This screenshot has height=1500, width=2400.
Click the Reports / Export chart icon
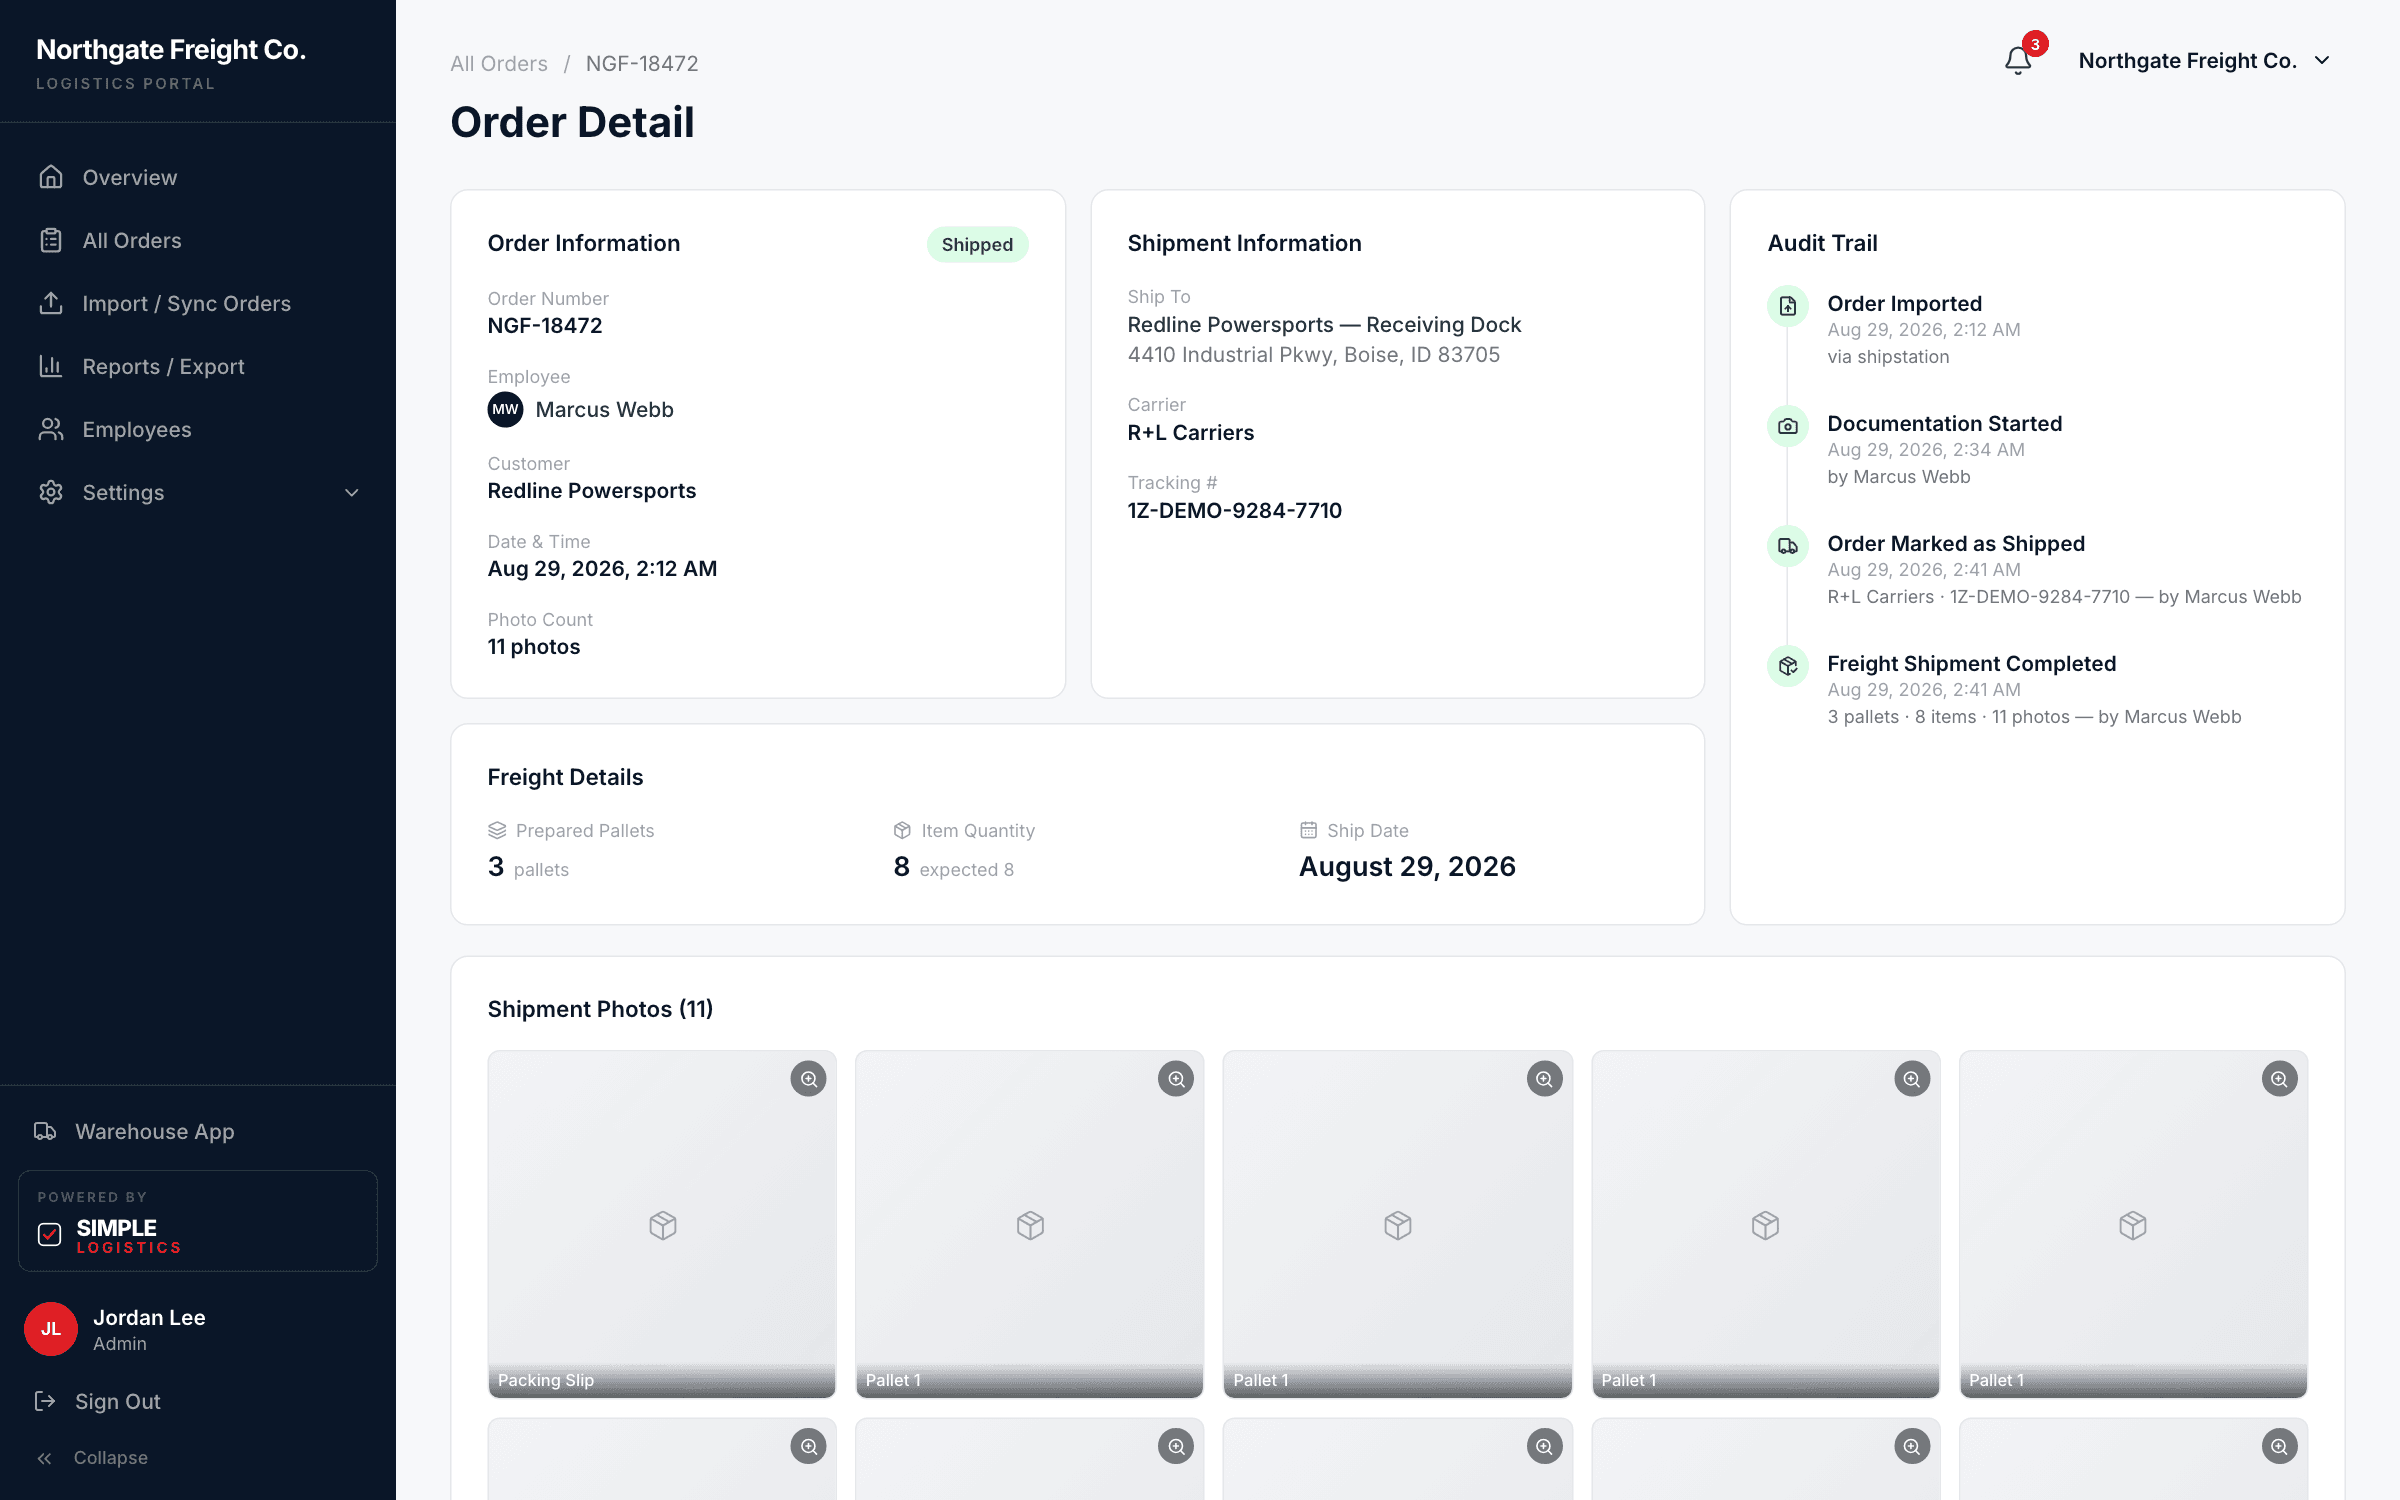click(51, 366)
